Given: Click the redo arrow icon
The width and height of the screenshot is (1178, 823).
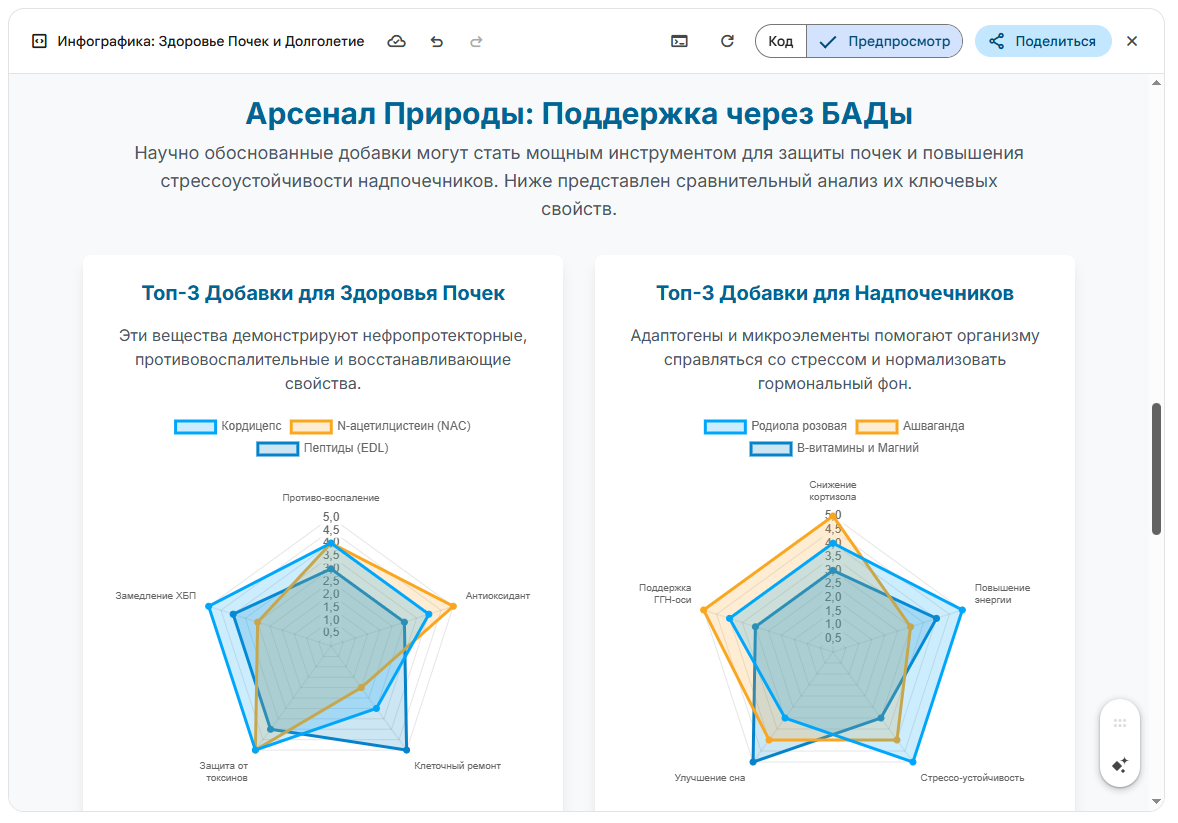Looking at the screenshot, I should point(476,41).
